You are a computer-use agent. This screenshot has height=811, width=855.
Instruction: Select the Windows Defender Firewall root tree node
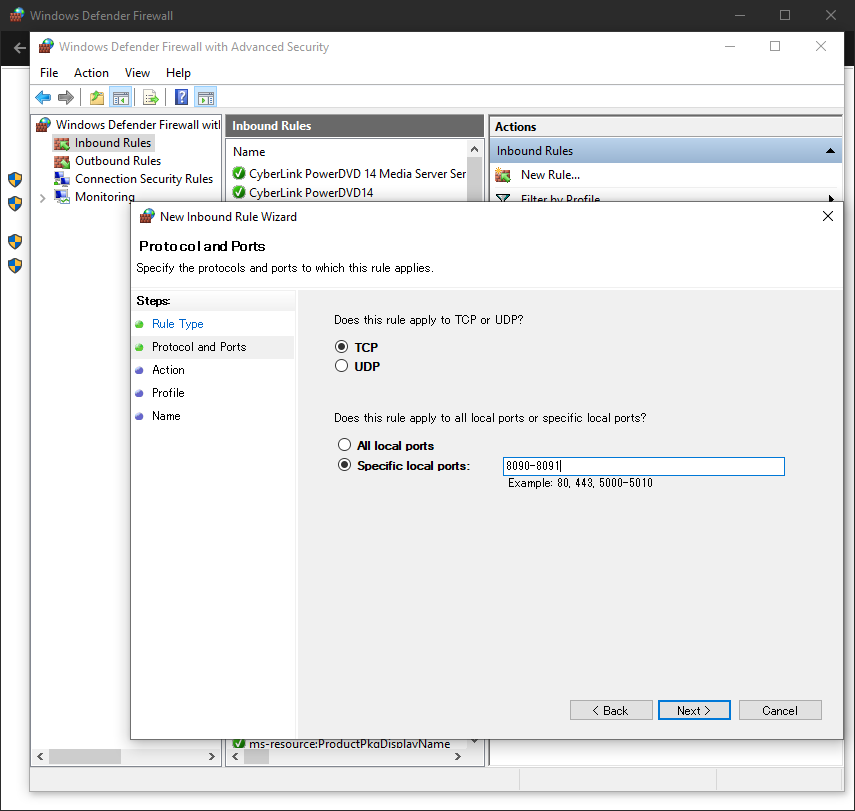pos(138,125)
